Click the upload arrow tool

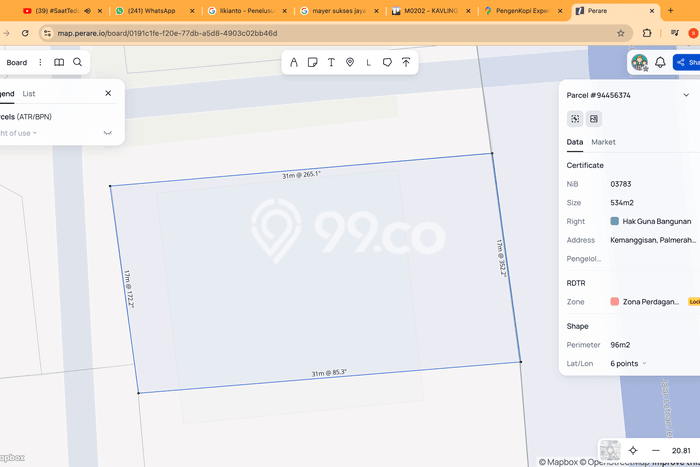coord(406,63)
